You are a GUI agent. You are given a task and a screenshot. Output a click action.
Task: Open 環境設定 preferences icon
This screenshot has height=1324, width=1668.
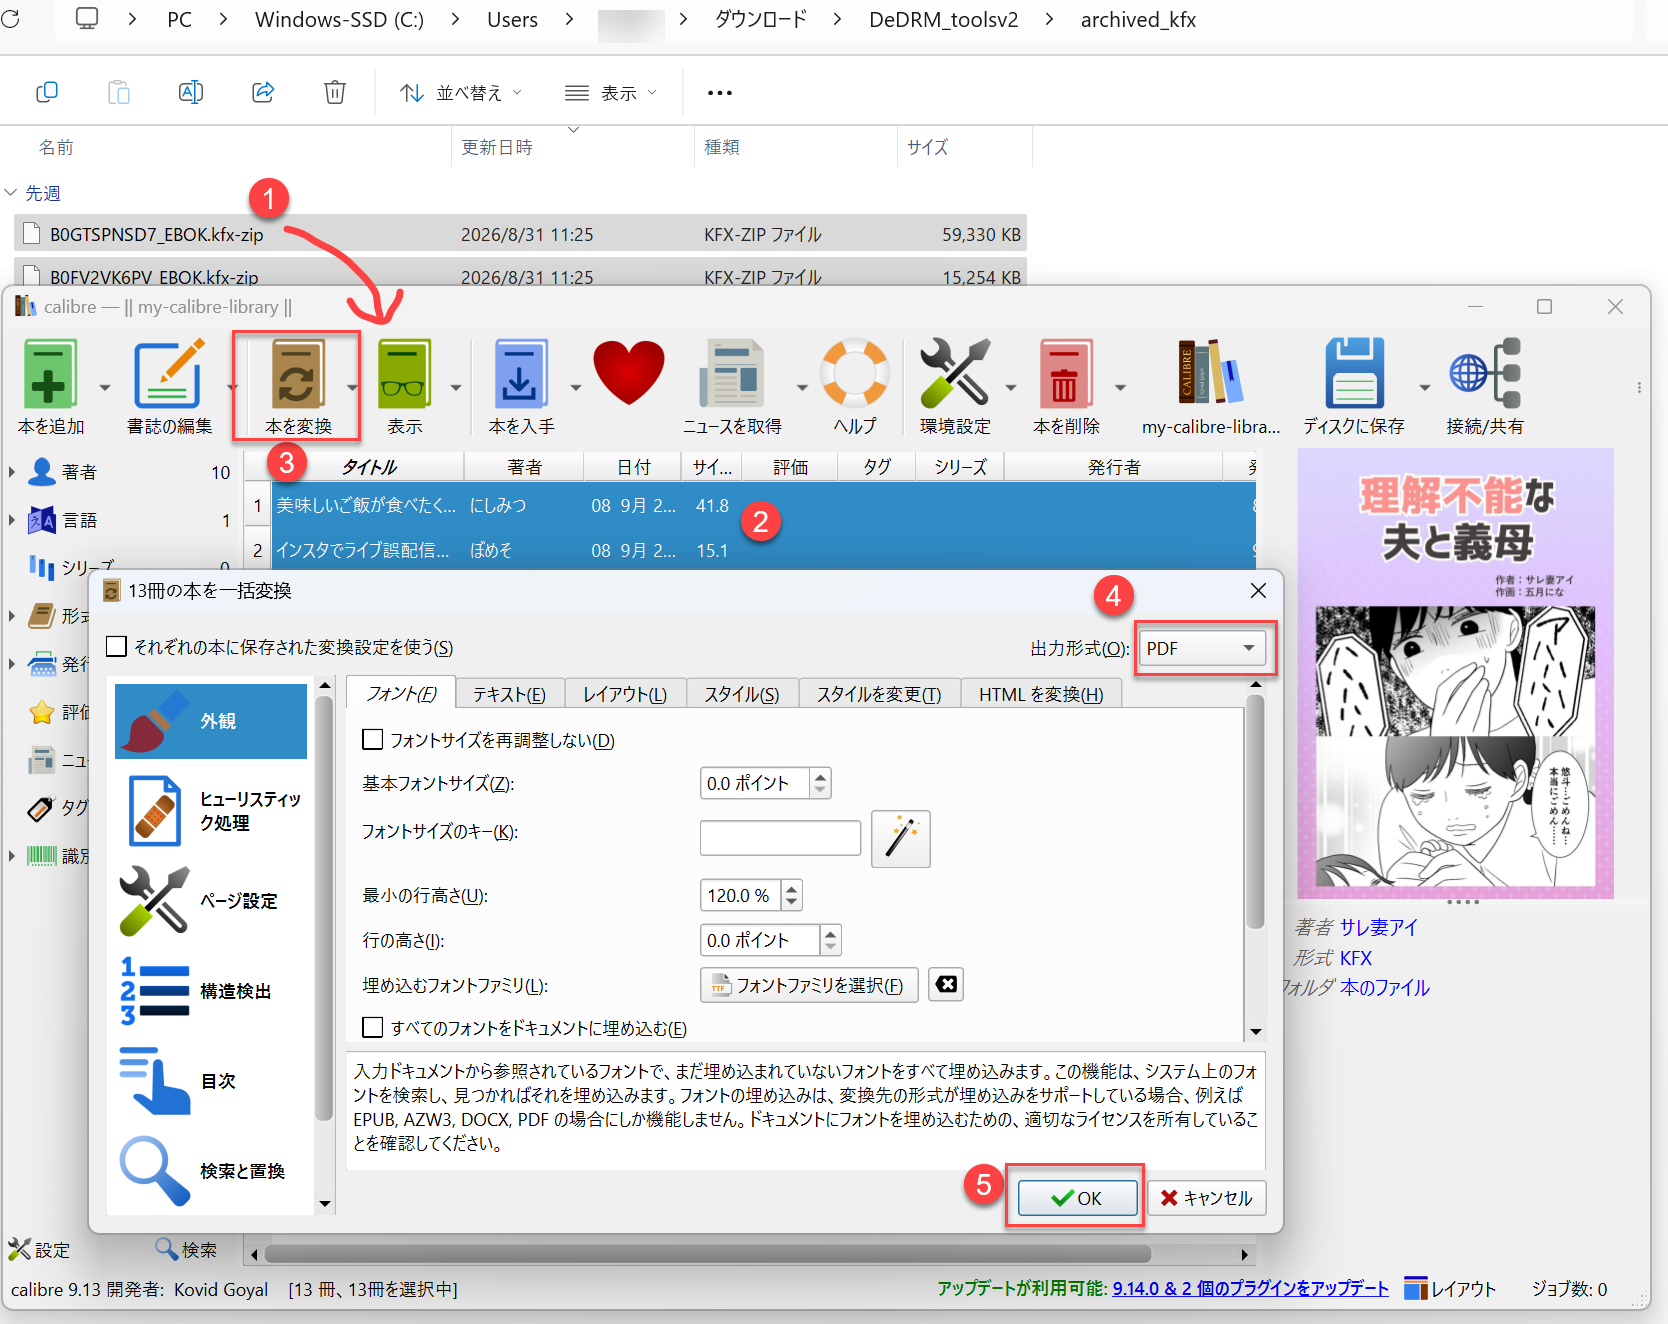point(955,372)
